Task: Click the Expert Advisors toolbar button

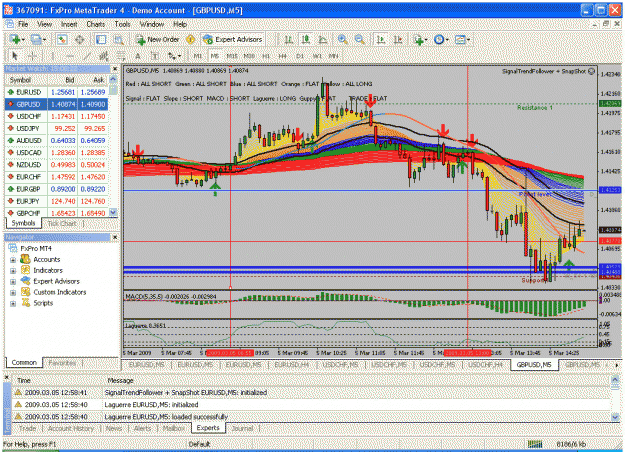Action: click(x=233, y=39)
